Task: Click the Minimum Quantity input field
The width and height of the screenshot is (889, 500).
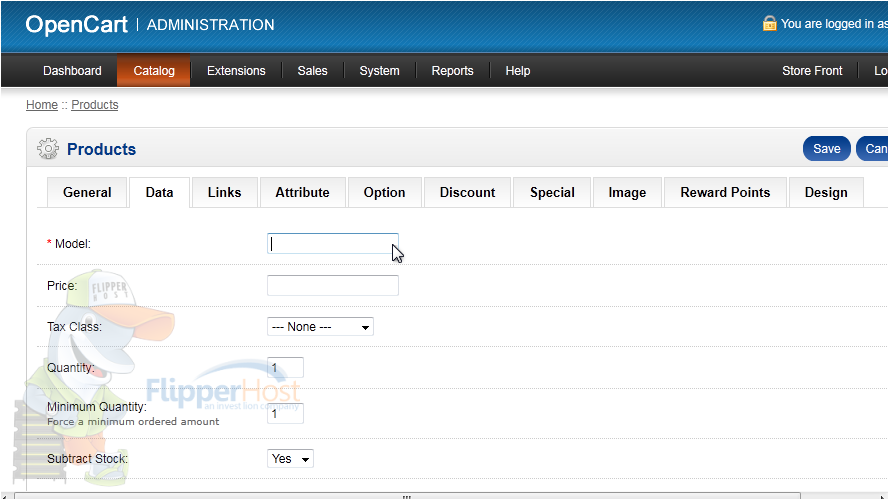Action: click(285, 413)
